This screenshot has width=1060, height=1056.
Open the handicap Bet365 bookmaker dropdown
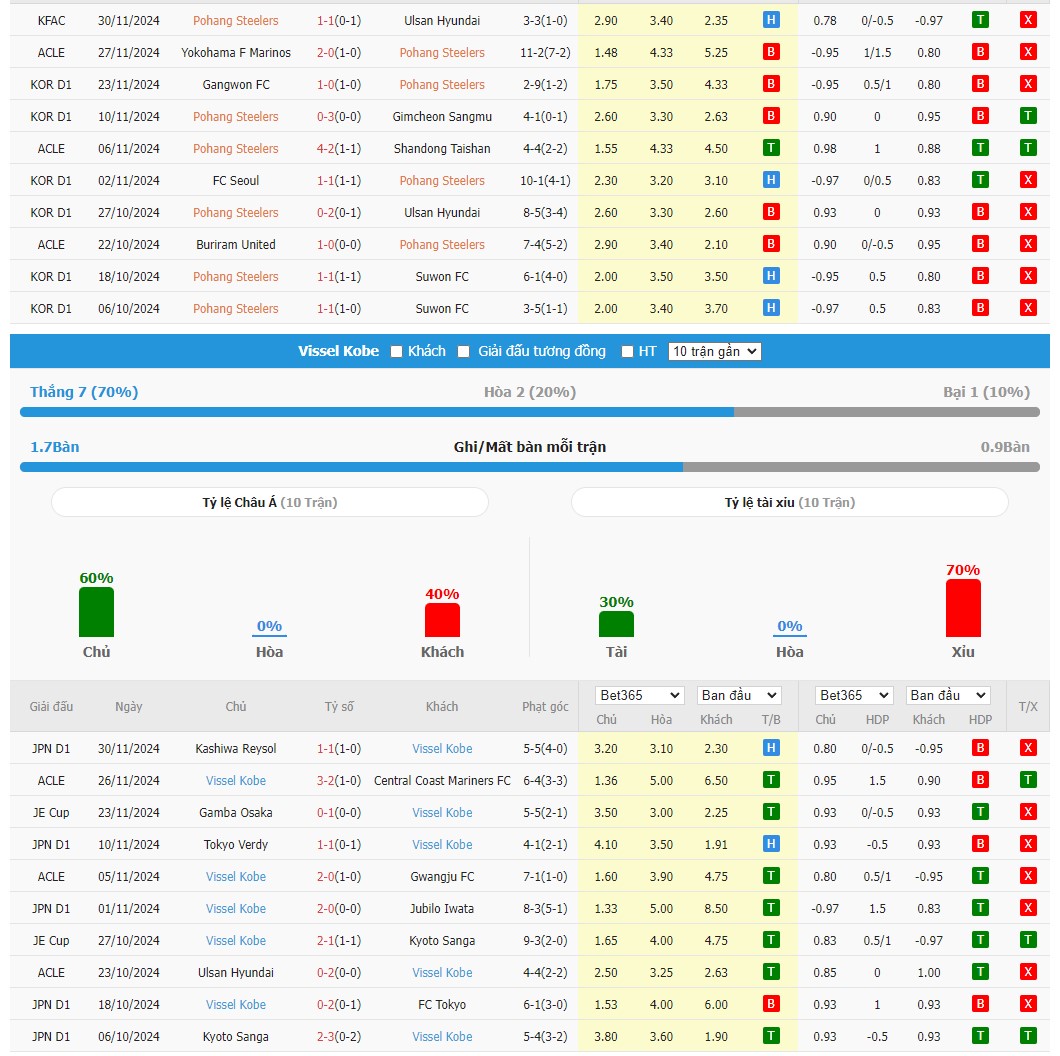[854, 695]
